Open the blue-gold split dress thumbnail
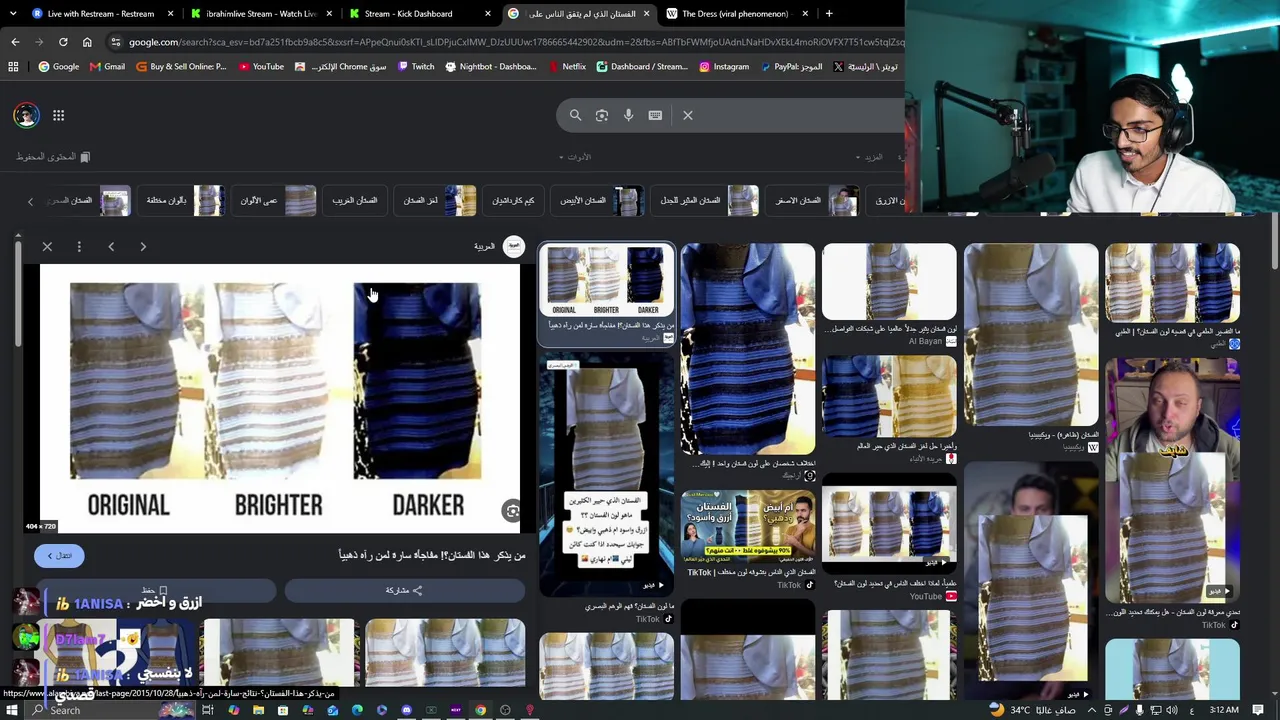Screen dimensions: 1280x720 tap(889, 396)
